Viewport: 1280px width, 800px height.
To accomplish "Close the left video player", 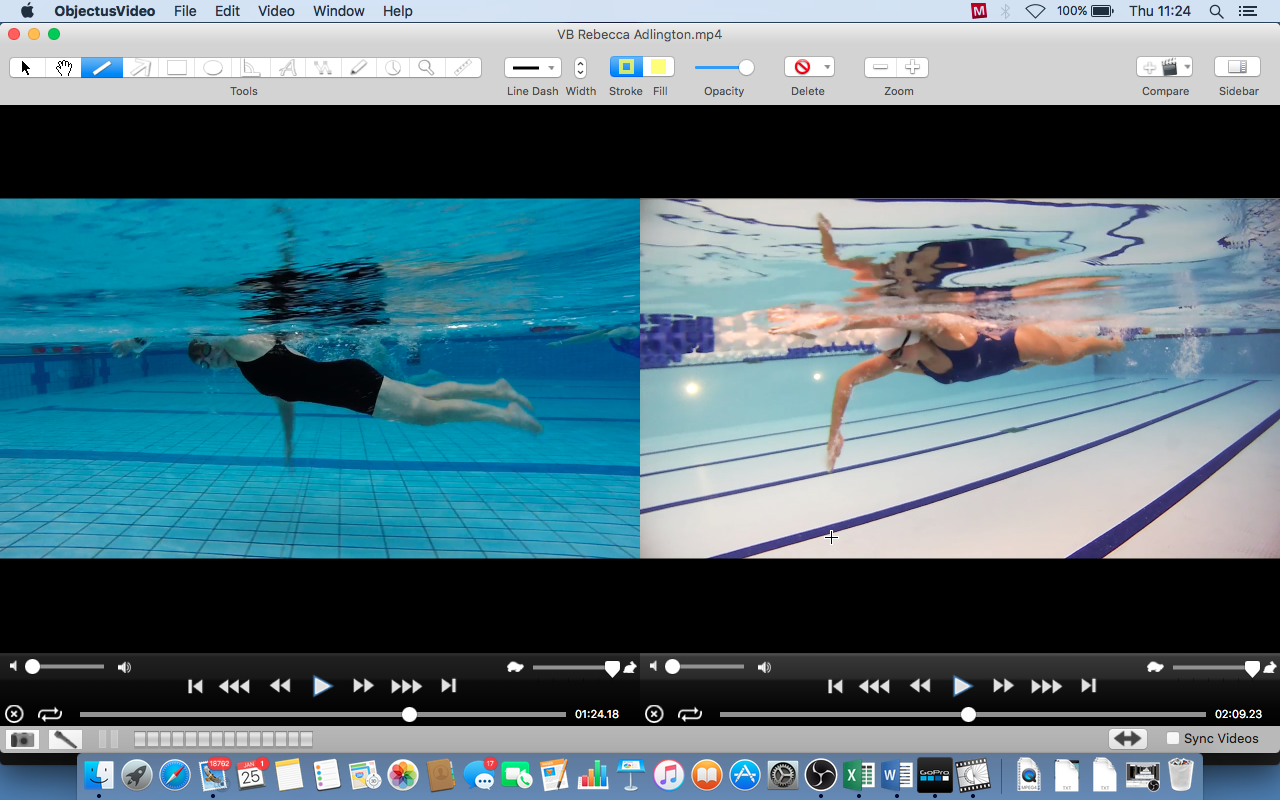I will click(x=14, y=714).
